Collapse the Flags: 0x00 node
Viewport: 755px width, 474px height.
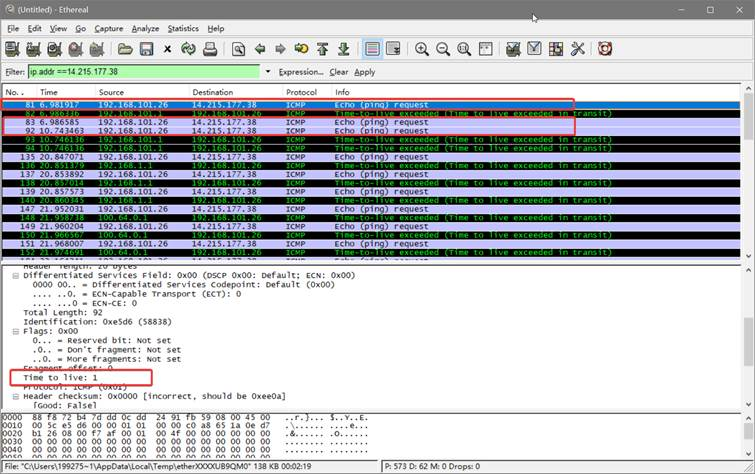pyautogui.click(x=15, y=331)
